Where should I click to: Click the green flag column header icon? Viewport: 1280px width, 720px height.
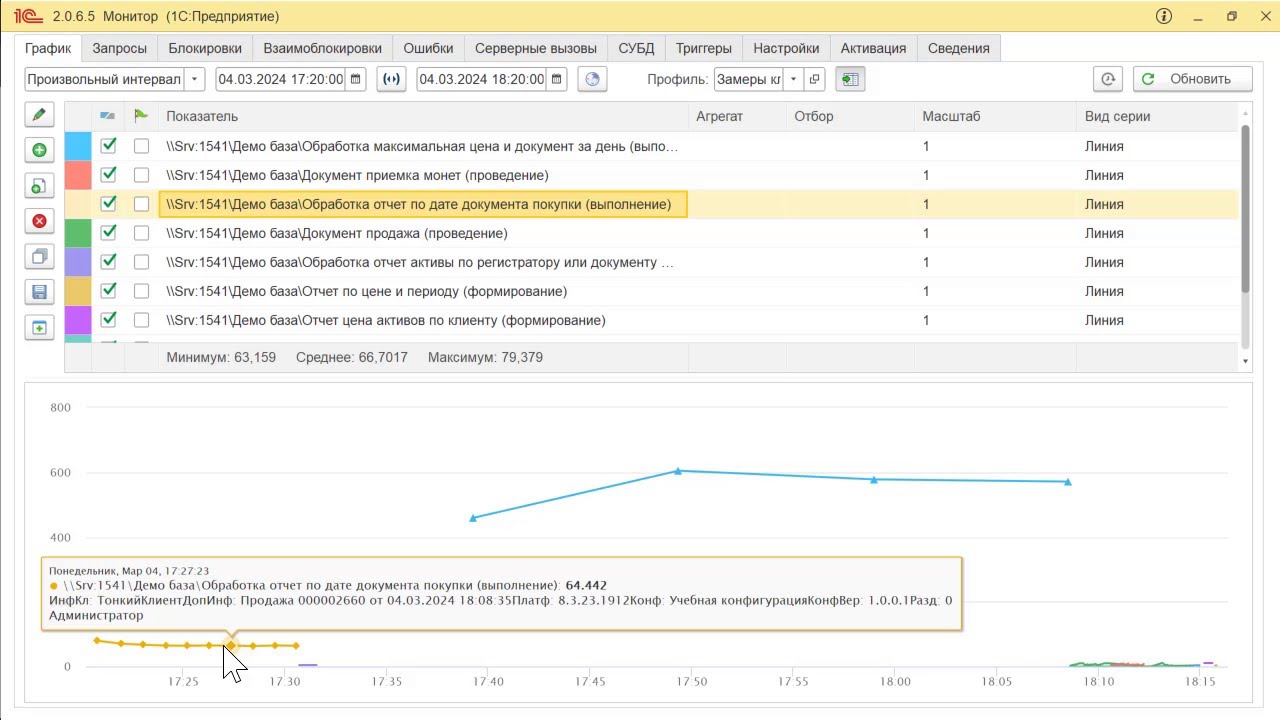[x=141, y=116]
